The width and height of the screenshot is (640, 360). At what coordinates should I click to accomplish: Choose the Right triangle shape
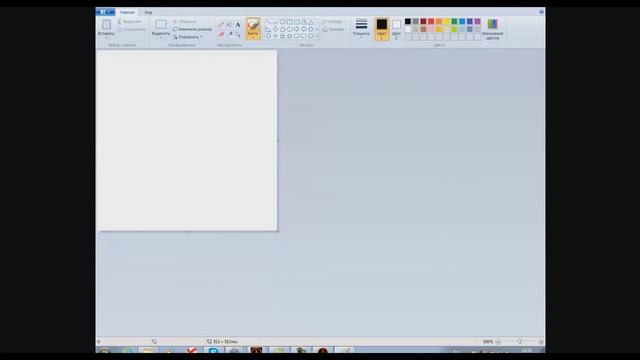[x=268, y=29]
